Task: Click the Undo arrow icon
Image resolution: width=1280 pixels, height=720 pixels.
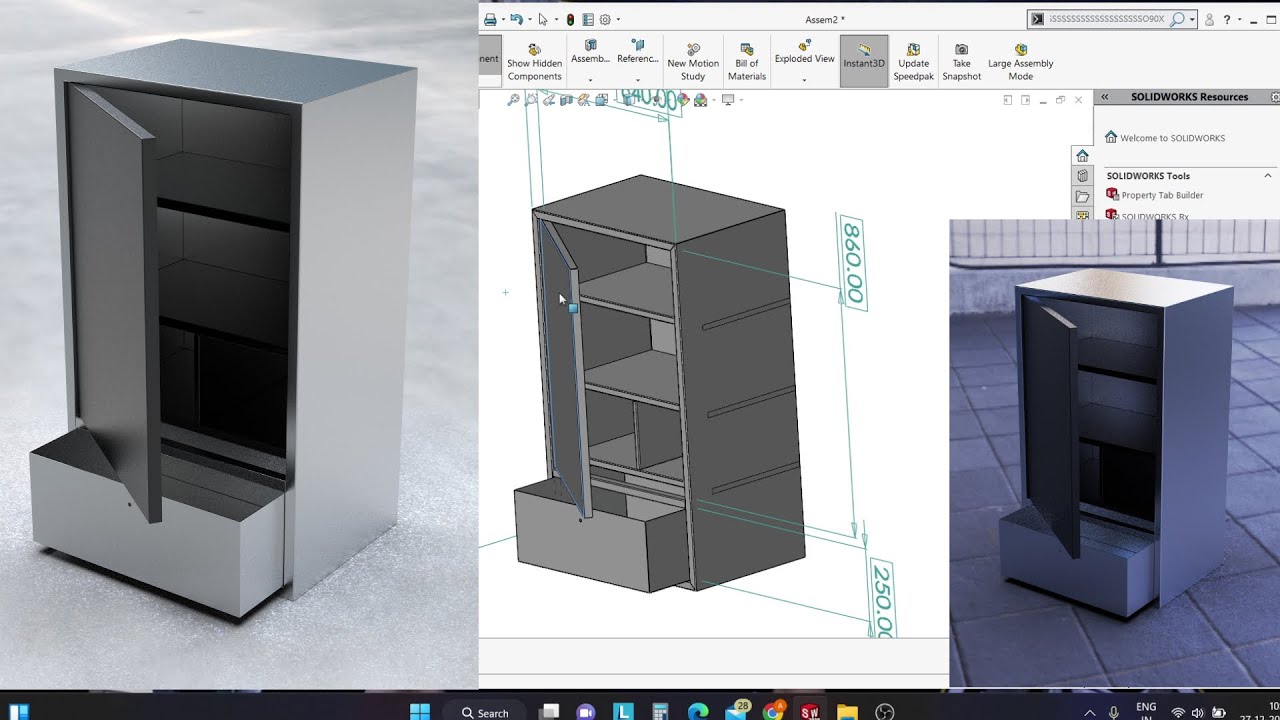Action: (516, 19)
